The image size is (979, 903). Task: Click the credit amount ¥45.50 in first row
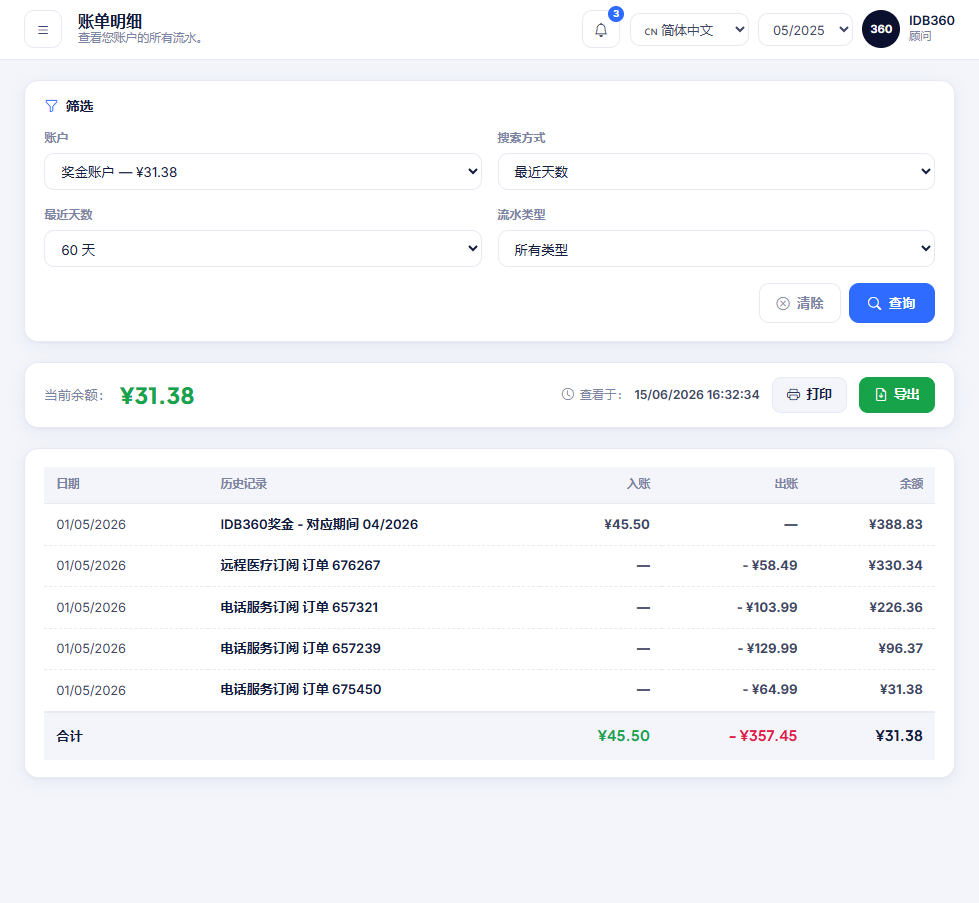(627, 525)
